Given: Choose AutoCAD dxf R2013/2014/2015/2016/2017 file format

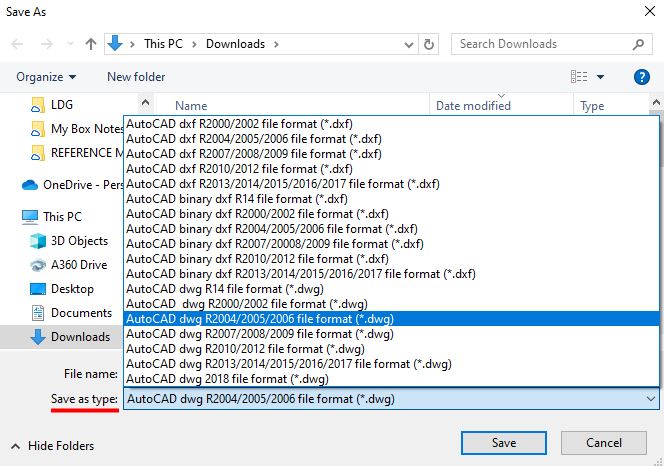Looking at the screenshot, I should (x=391, y=184).
